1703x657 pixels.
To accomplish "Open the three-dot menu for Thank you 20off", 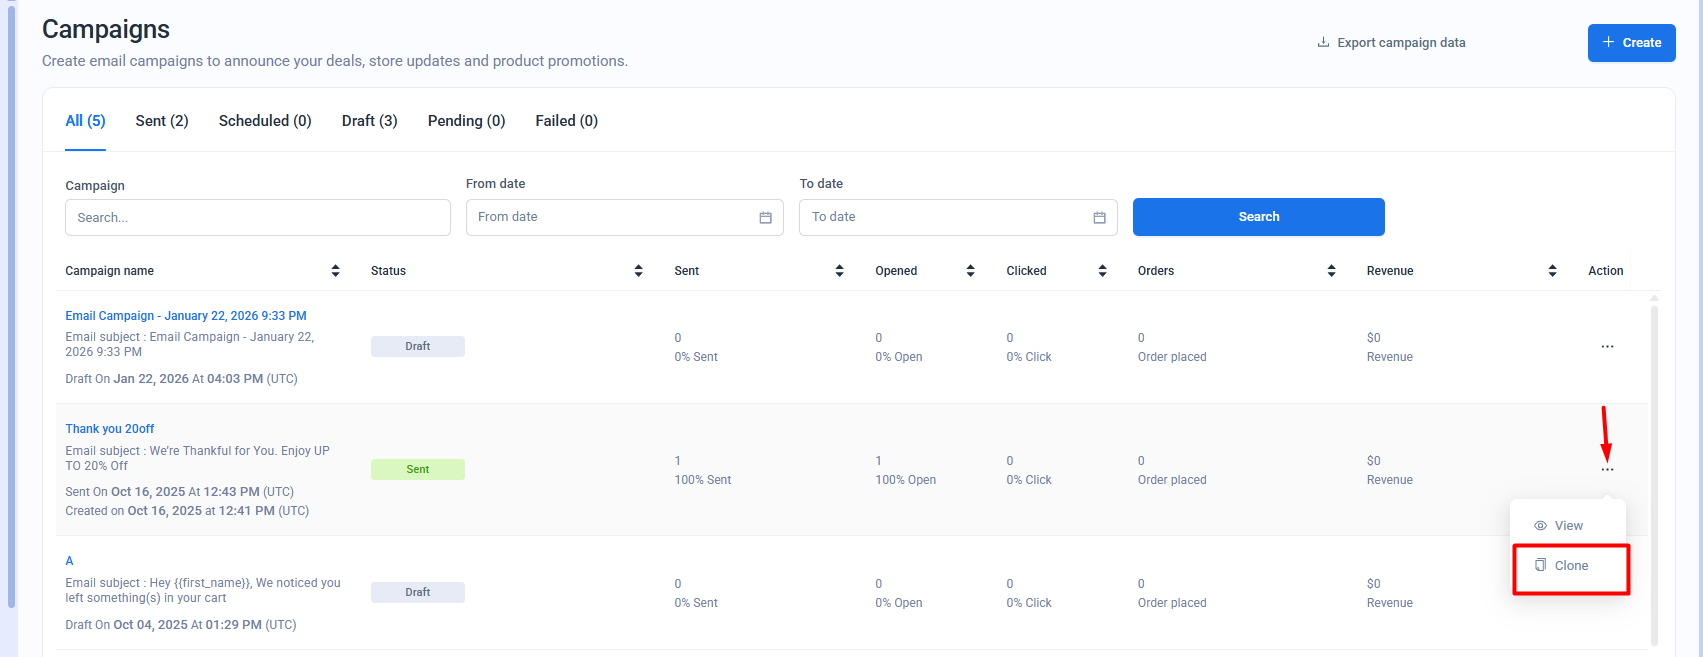I will (x=1607, y=470).
